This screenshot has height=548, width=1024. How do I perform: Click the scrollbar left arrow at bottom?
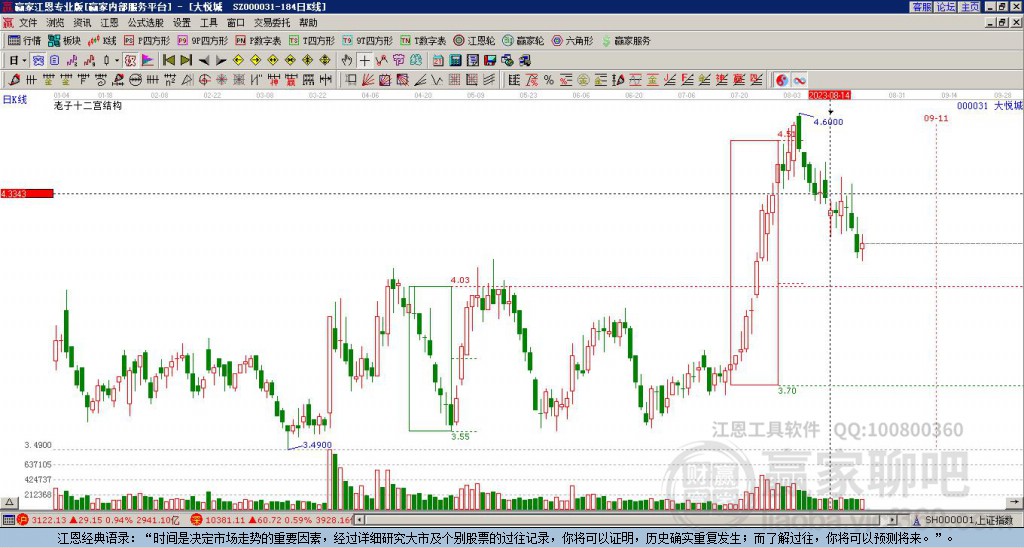tap(358, 520)
